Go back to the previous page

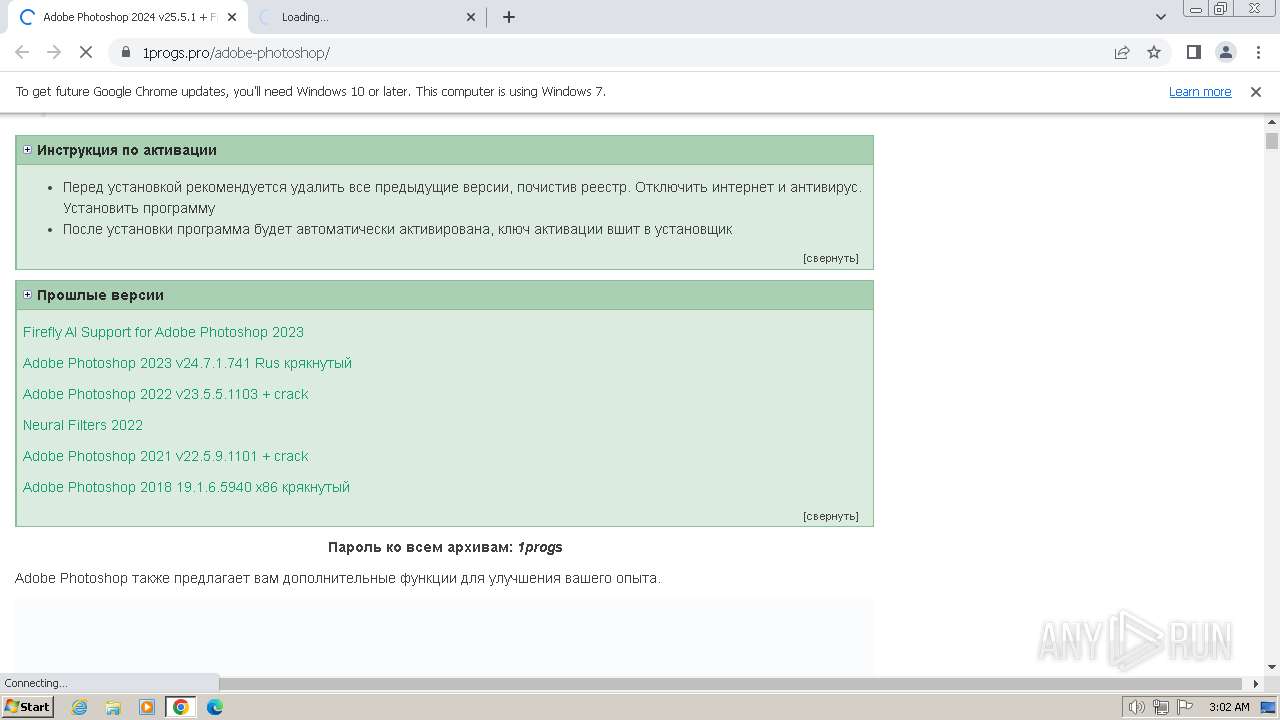tap(22, 52)
